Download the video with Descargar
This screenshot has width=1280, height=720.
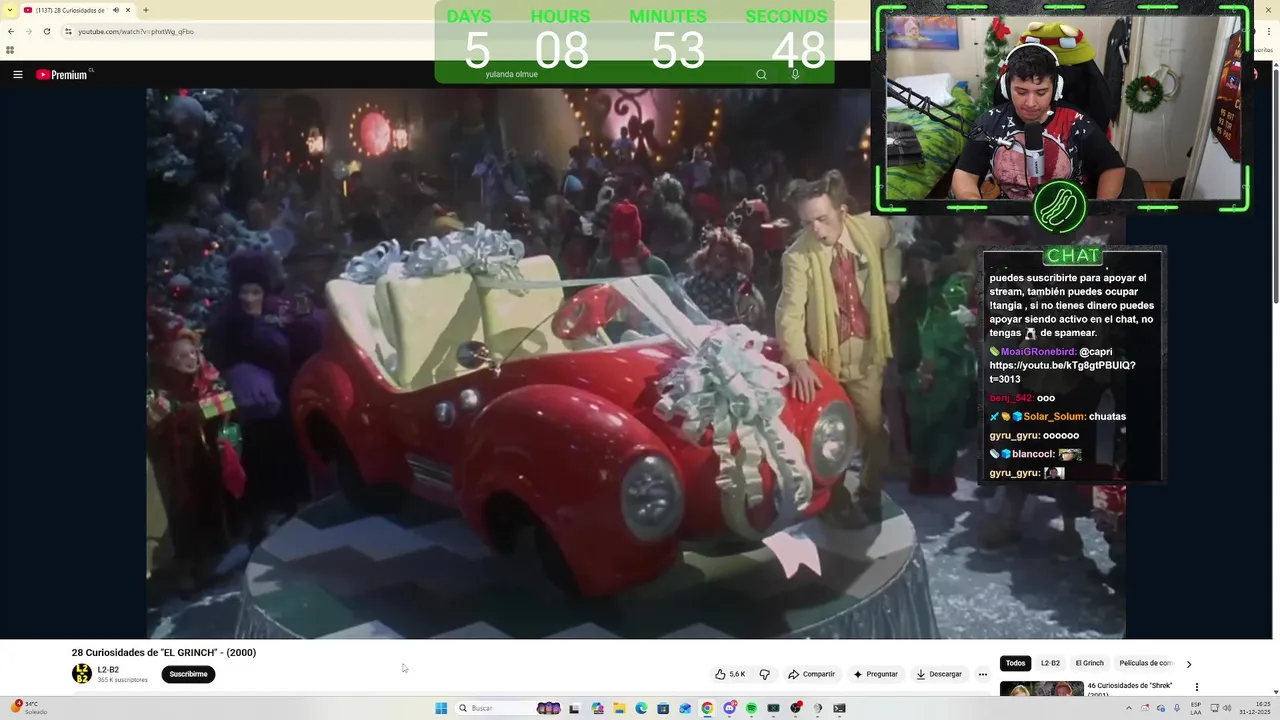click(939, 674)
